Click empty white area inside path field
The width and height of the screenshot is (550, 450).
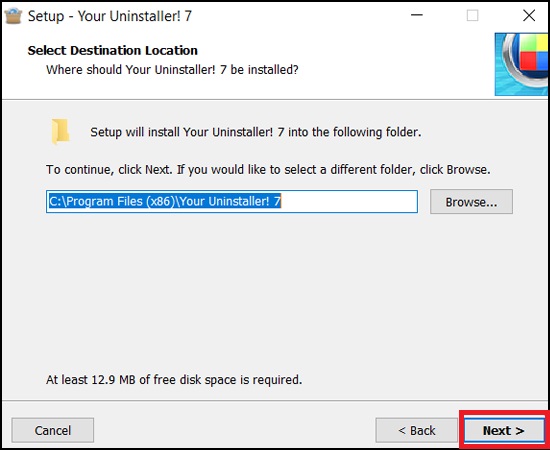click(x=349, y=201)
